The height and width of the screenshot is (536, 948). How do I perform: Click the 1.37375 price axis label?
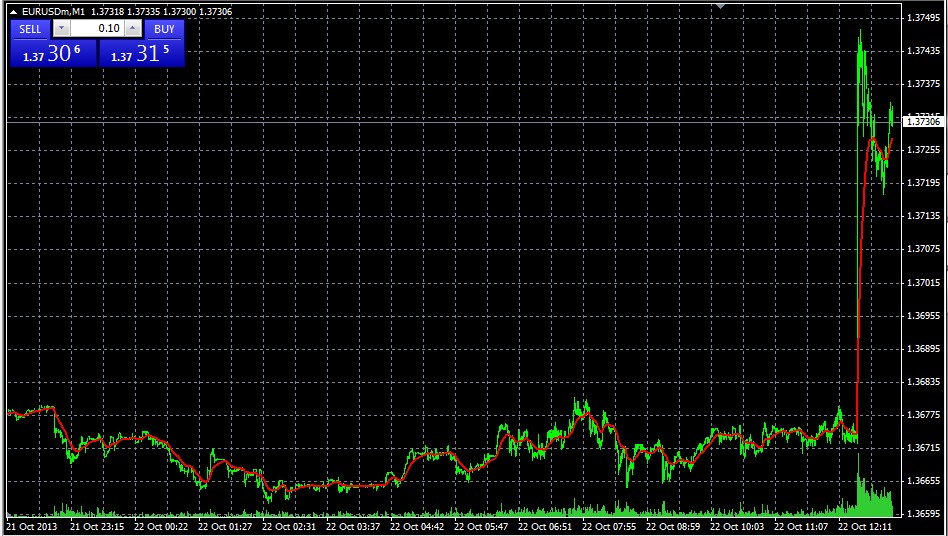click(923, 84)
